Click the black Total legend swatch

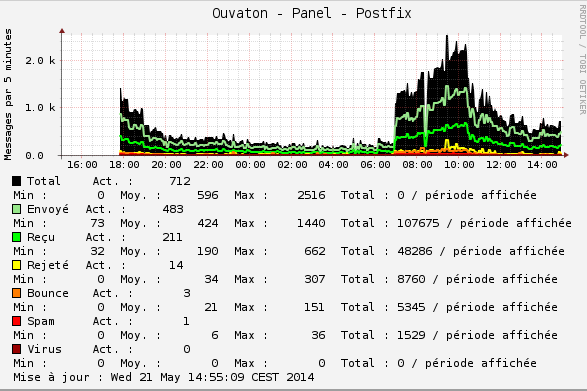click(16, 181)
